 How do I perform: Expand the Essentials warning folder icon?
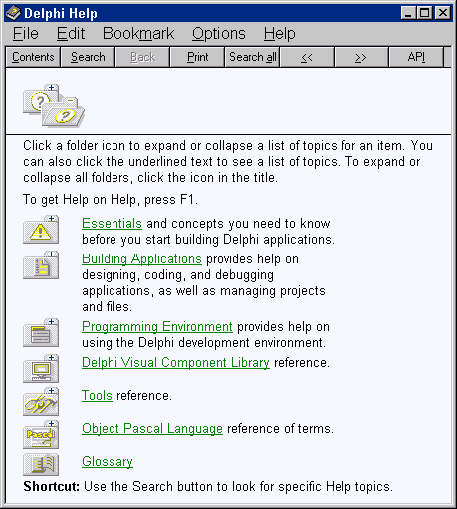click(41, 230)
